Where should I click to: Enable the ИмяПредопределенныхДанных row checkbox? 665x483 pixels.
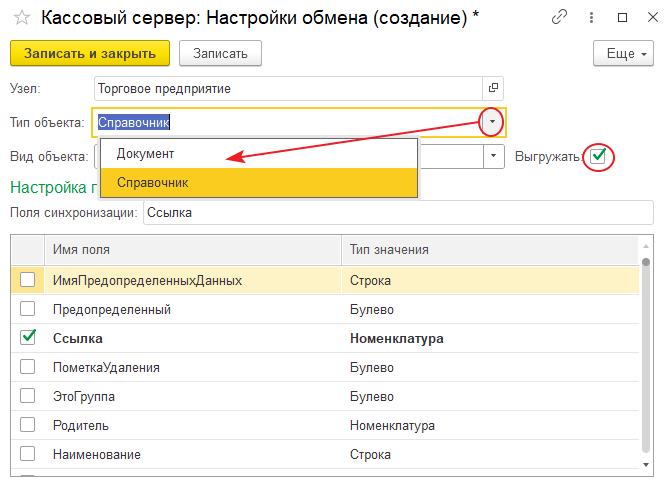click(28, 281)
